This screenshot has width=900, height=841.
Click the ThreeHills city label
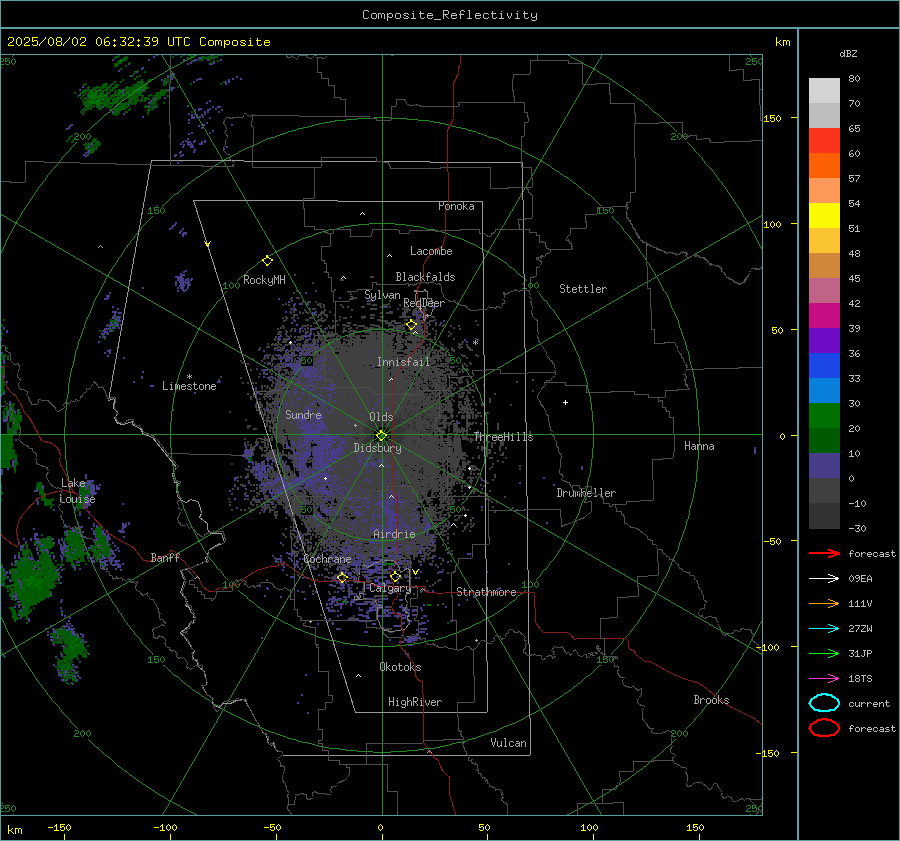point(503,437)
